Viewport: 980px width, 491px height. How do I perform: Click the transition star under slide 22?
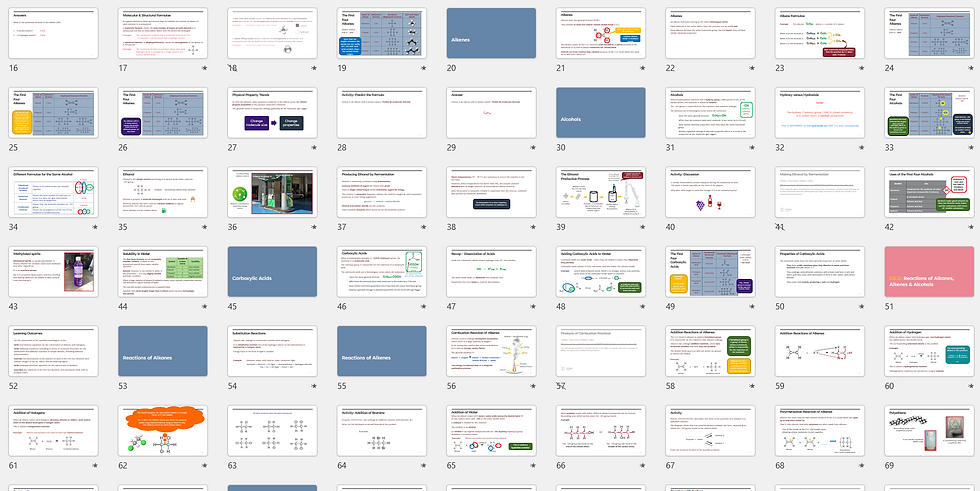click(752, 69)
